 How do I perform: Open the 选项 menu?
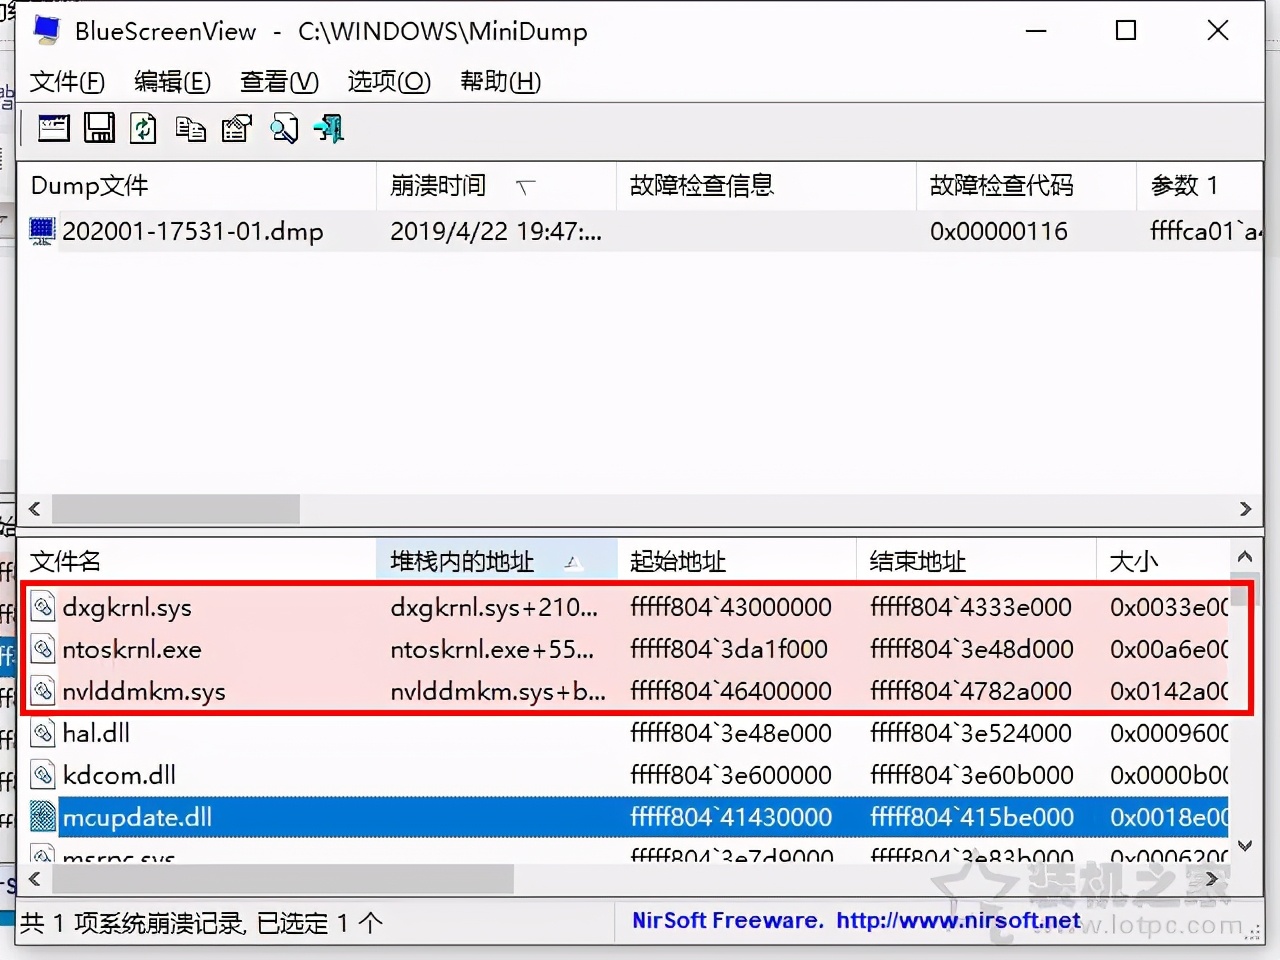[x=388, y=82]
